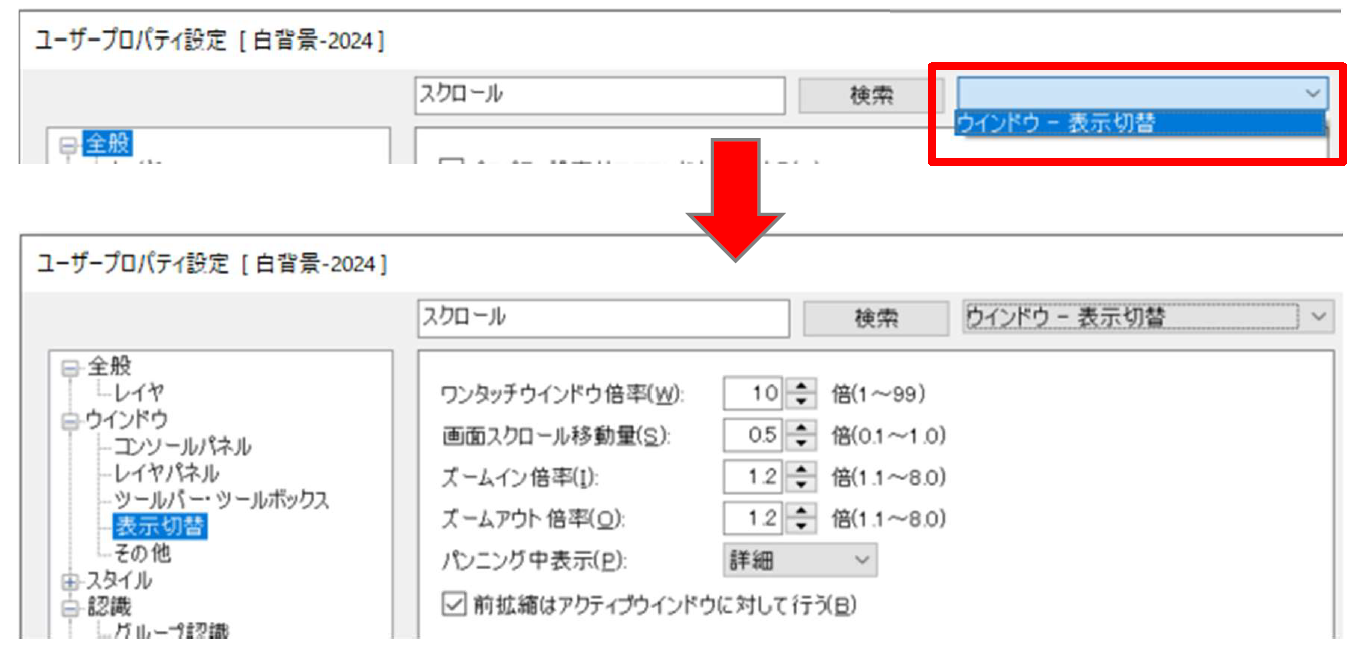This screenshot has height=650, width=1359.
Task: Select その他 in the tree
Action: (x=142, y=552)
